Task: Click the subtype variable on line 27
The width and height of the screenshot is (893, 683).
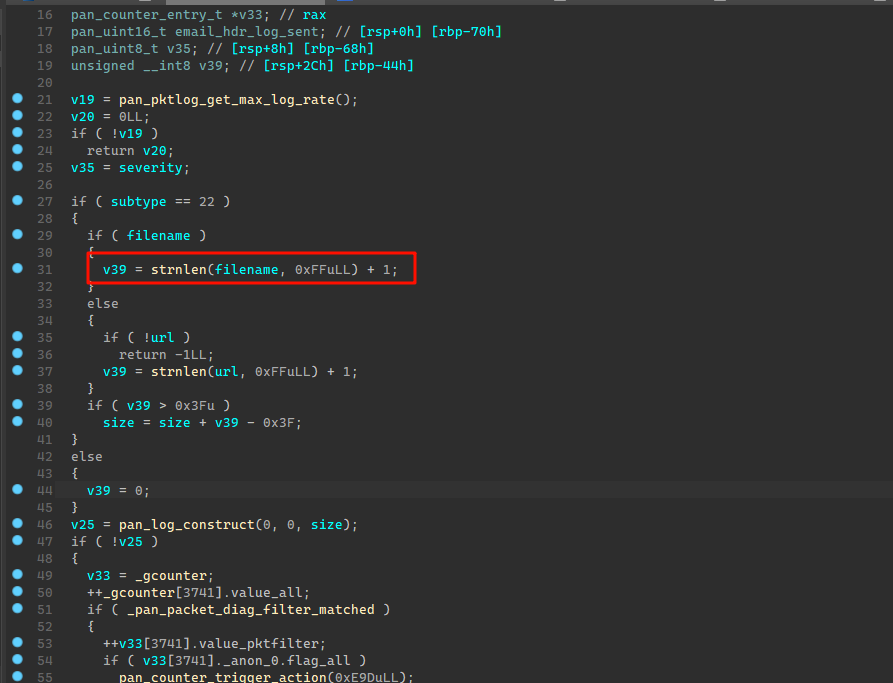Action: click(x=138, y=202)
